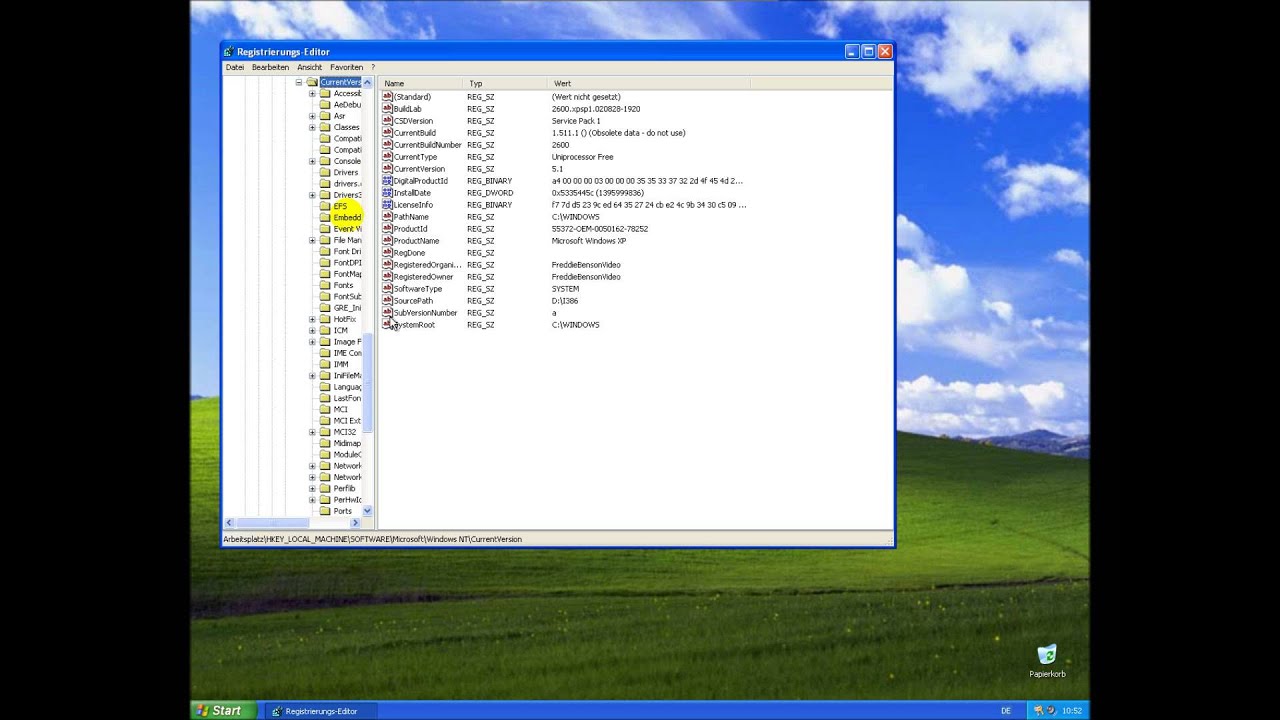Click the FontDPI key folder icon
This screenshot has height=720, width=1280.
tap(325, 262)
